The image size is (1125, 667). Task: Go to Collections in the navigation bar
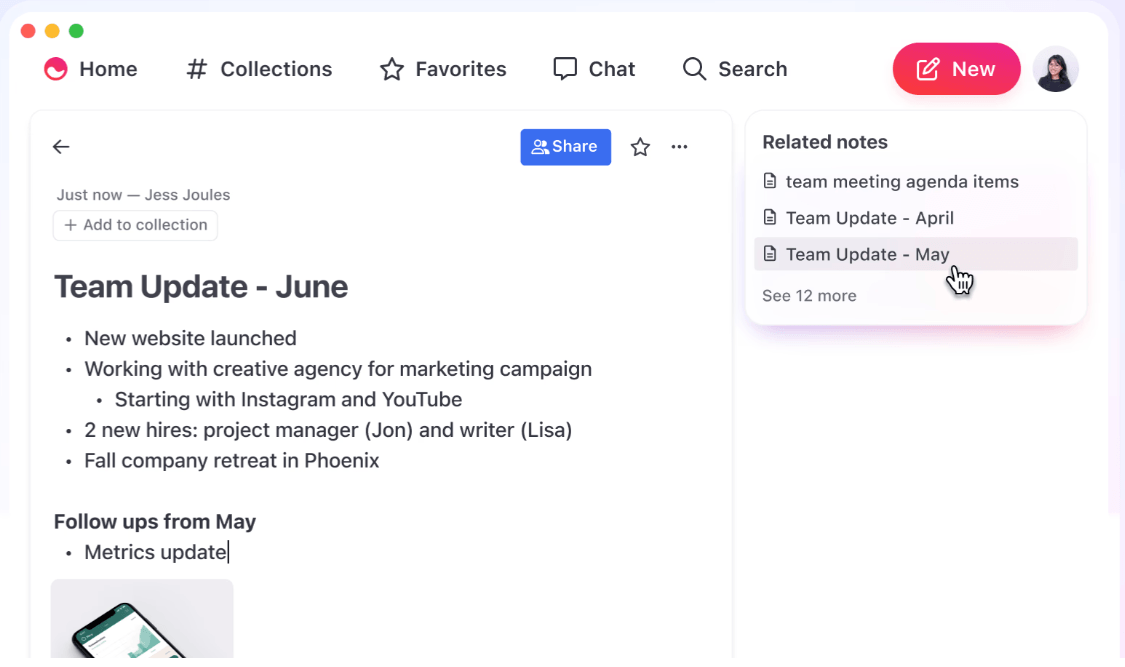point(259,69)
